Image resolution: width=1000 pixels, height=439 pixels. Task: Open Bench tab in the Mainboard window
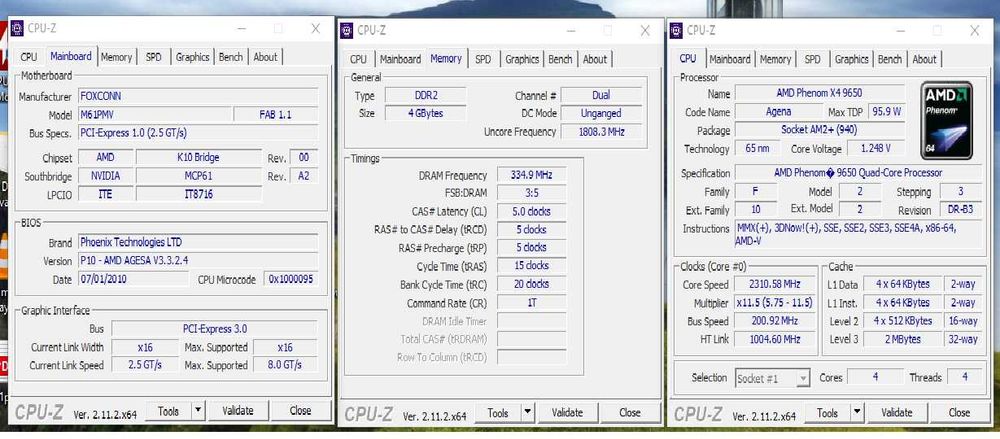pos(230,57)
